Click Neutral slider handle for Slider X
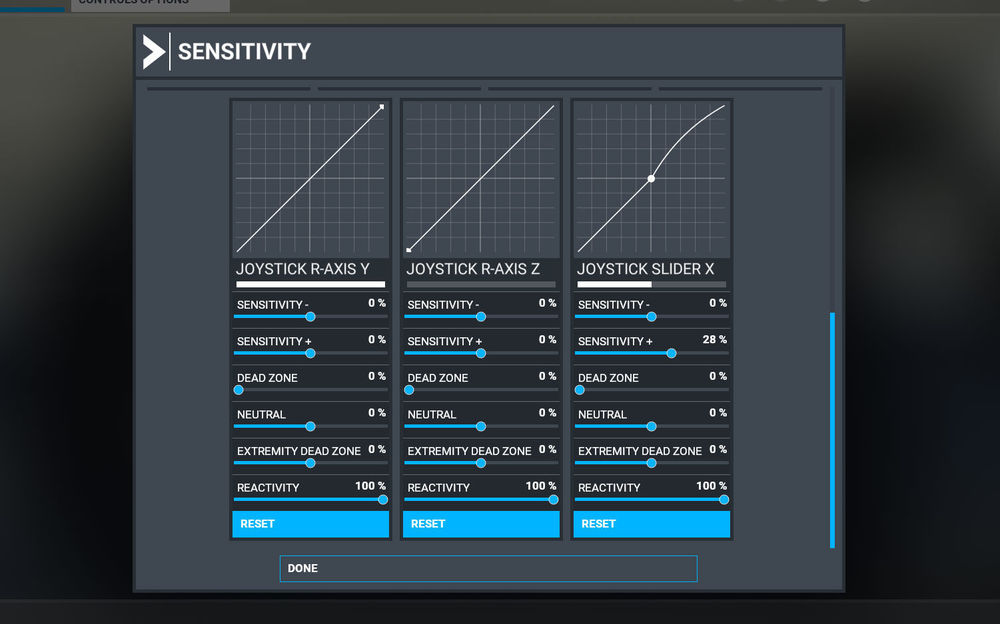1000x624 pixels. click(651, 426)
